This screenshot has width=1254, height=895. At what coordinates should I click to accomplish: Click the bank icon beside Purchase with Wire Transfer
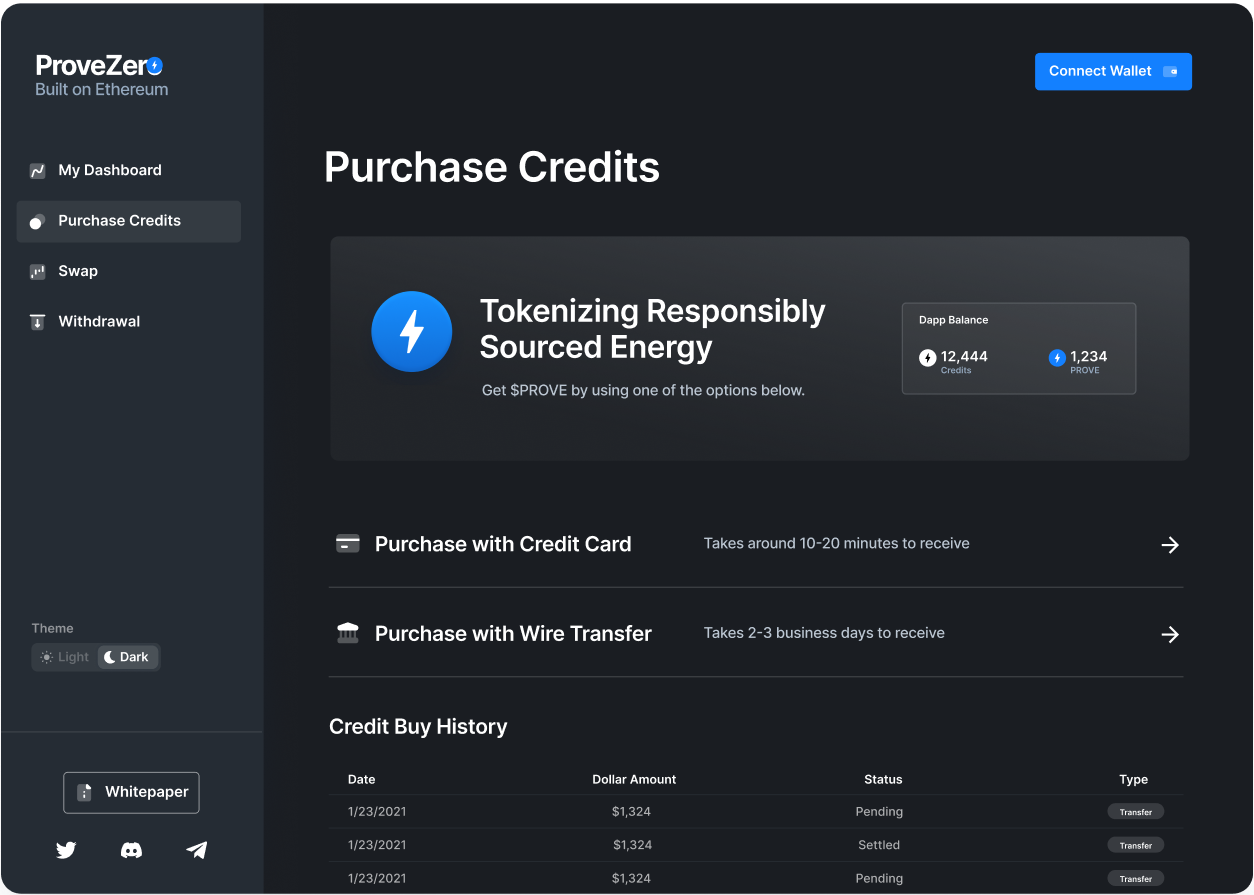click(347, 634)
